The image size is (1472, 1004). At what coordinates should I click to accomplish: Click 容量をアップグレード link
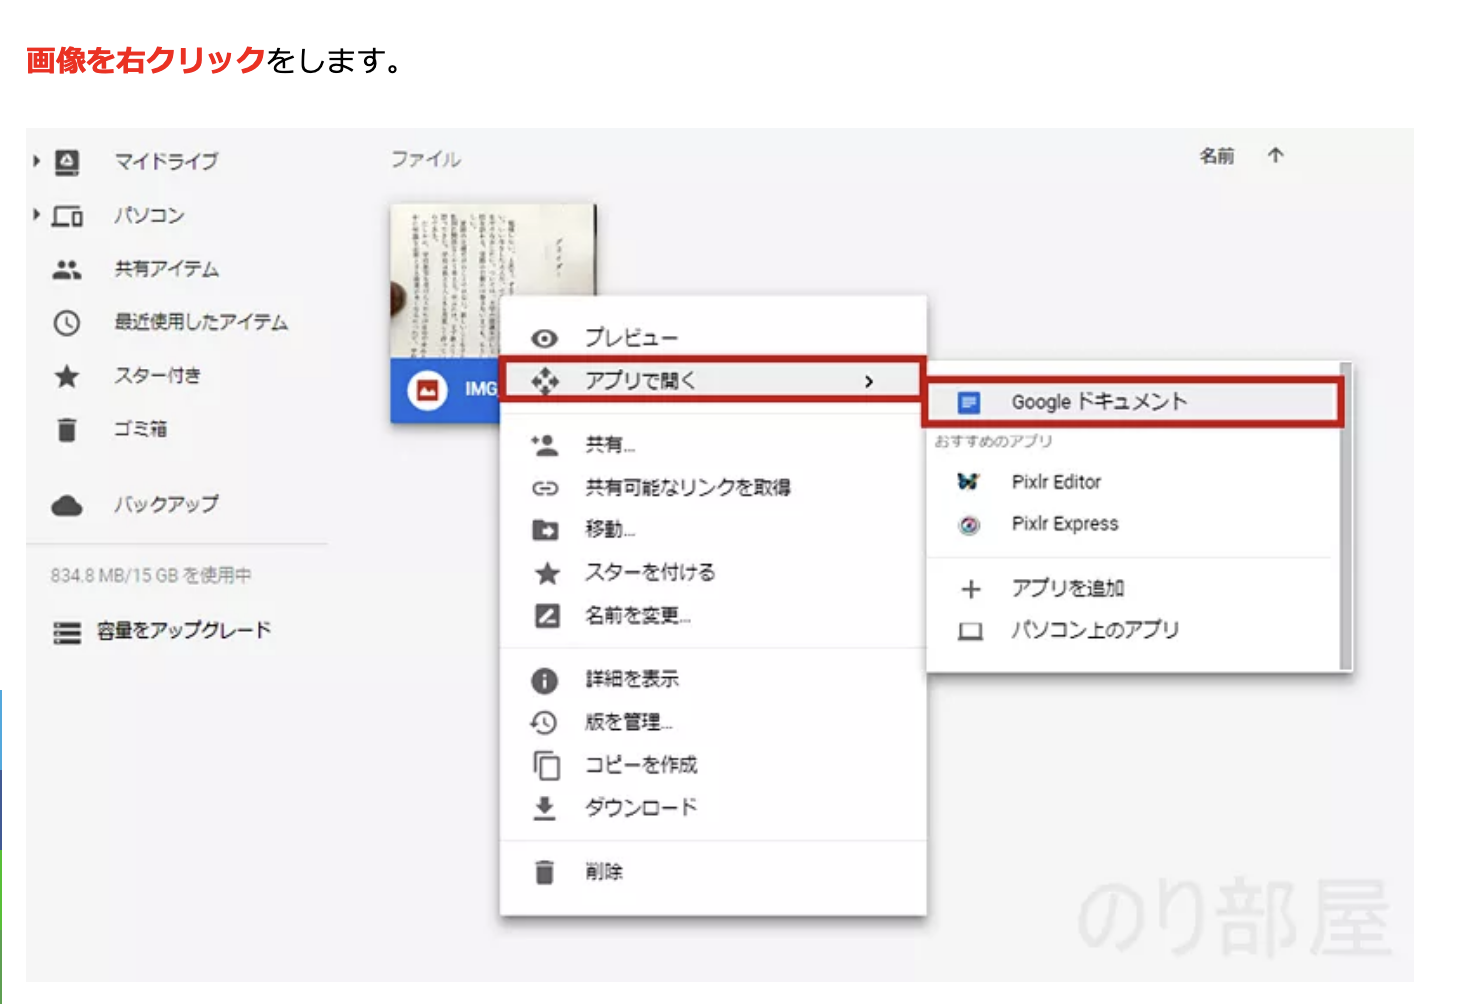(x=184, y=631)
